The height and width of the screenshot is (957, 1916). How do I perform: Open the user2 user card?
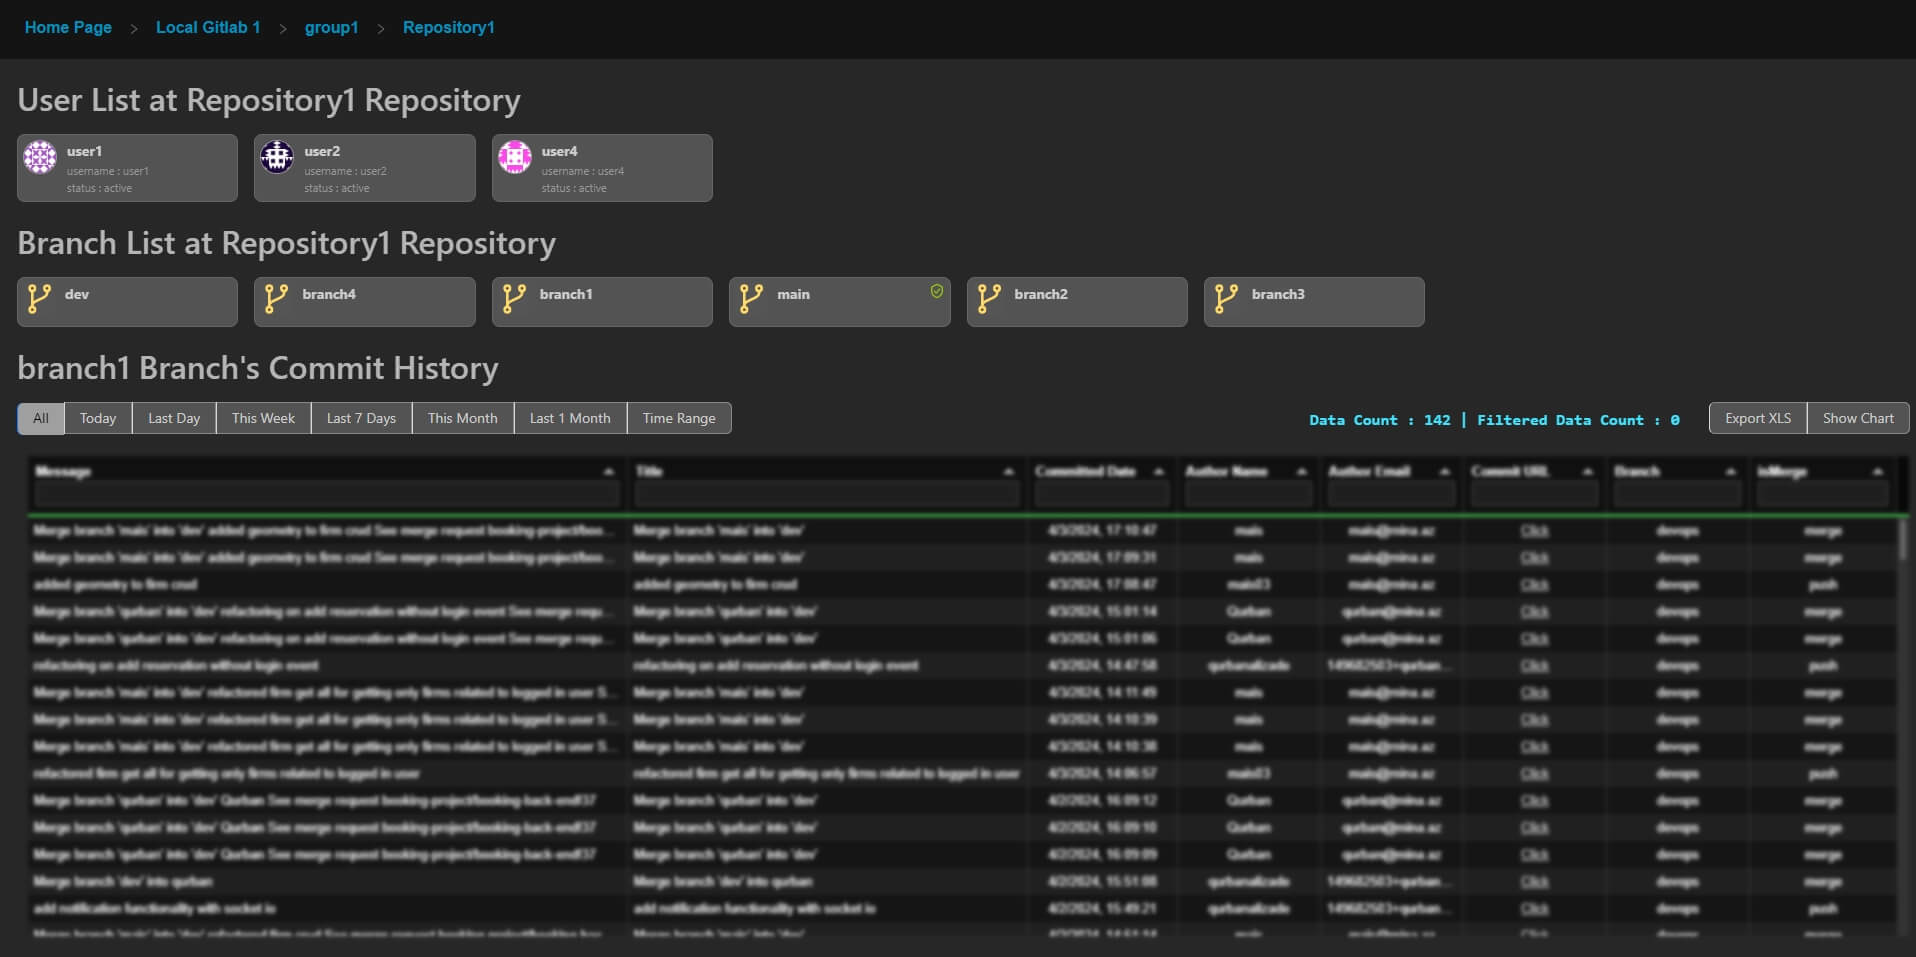point(365,168)
